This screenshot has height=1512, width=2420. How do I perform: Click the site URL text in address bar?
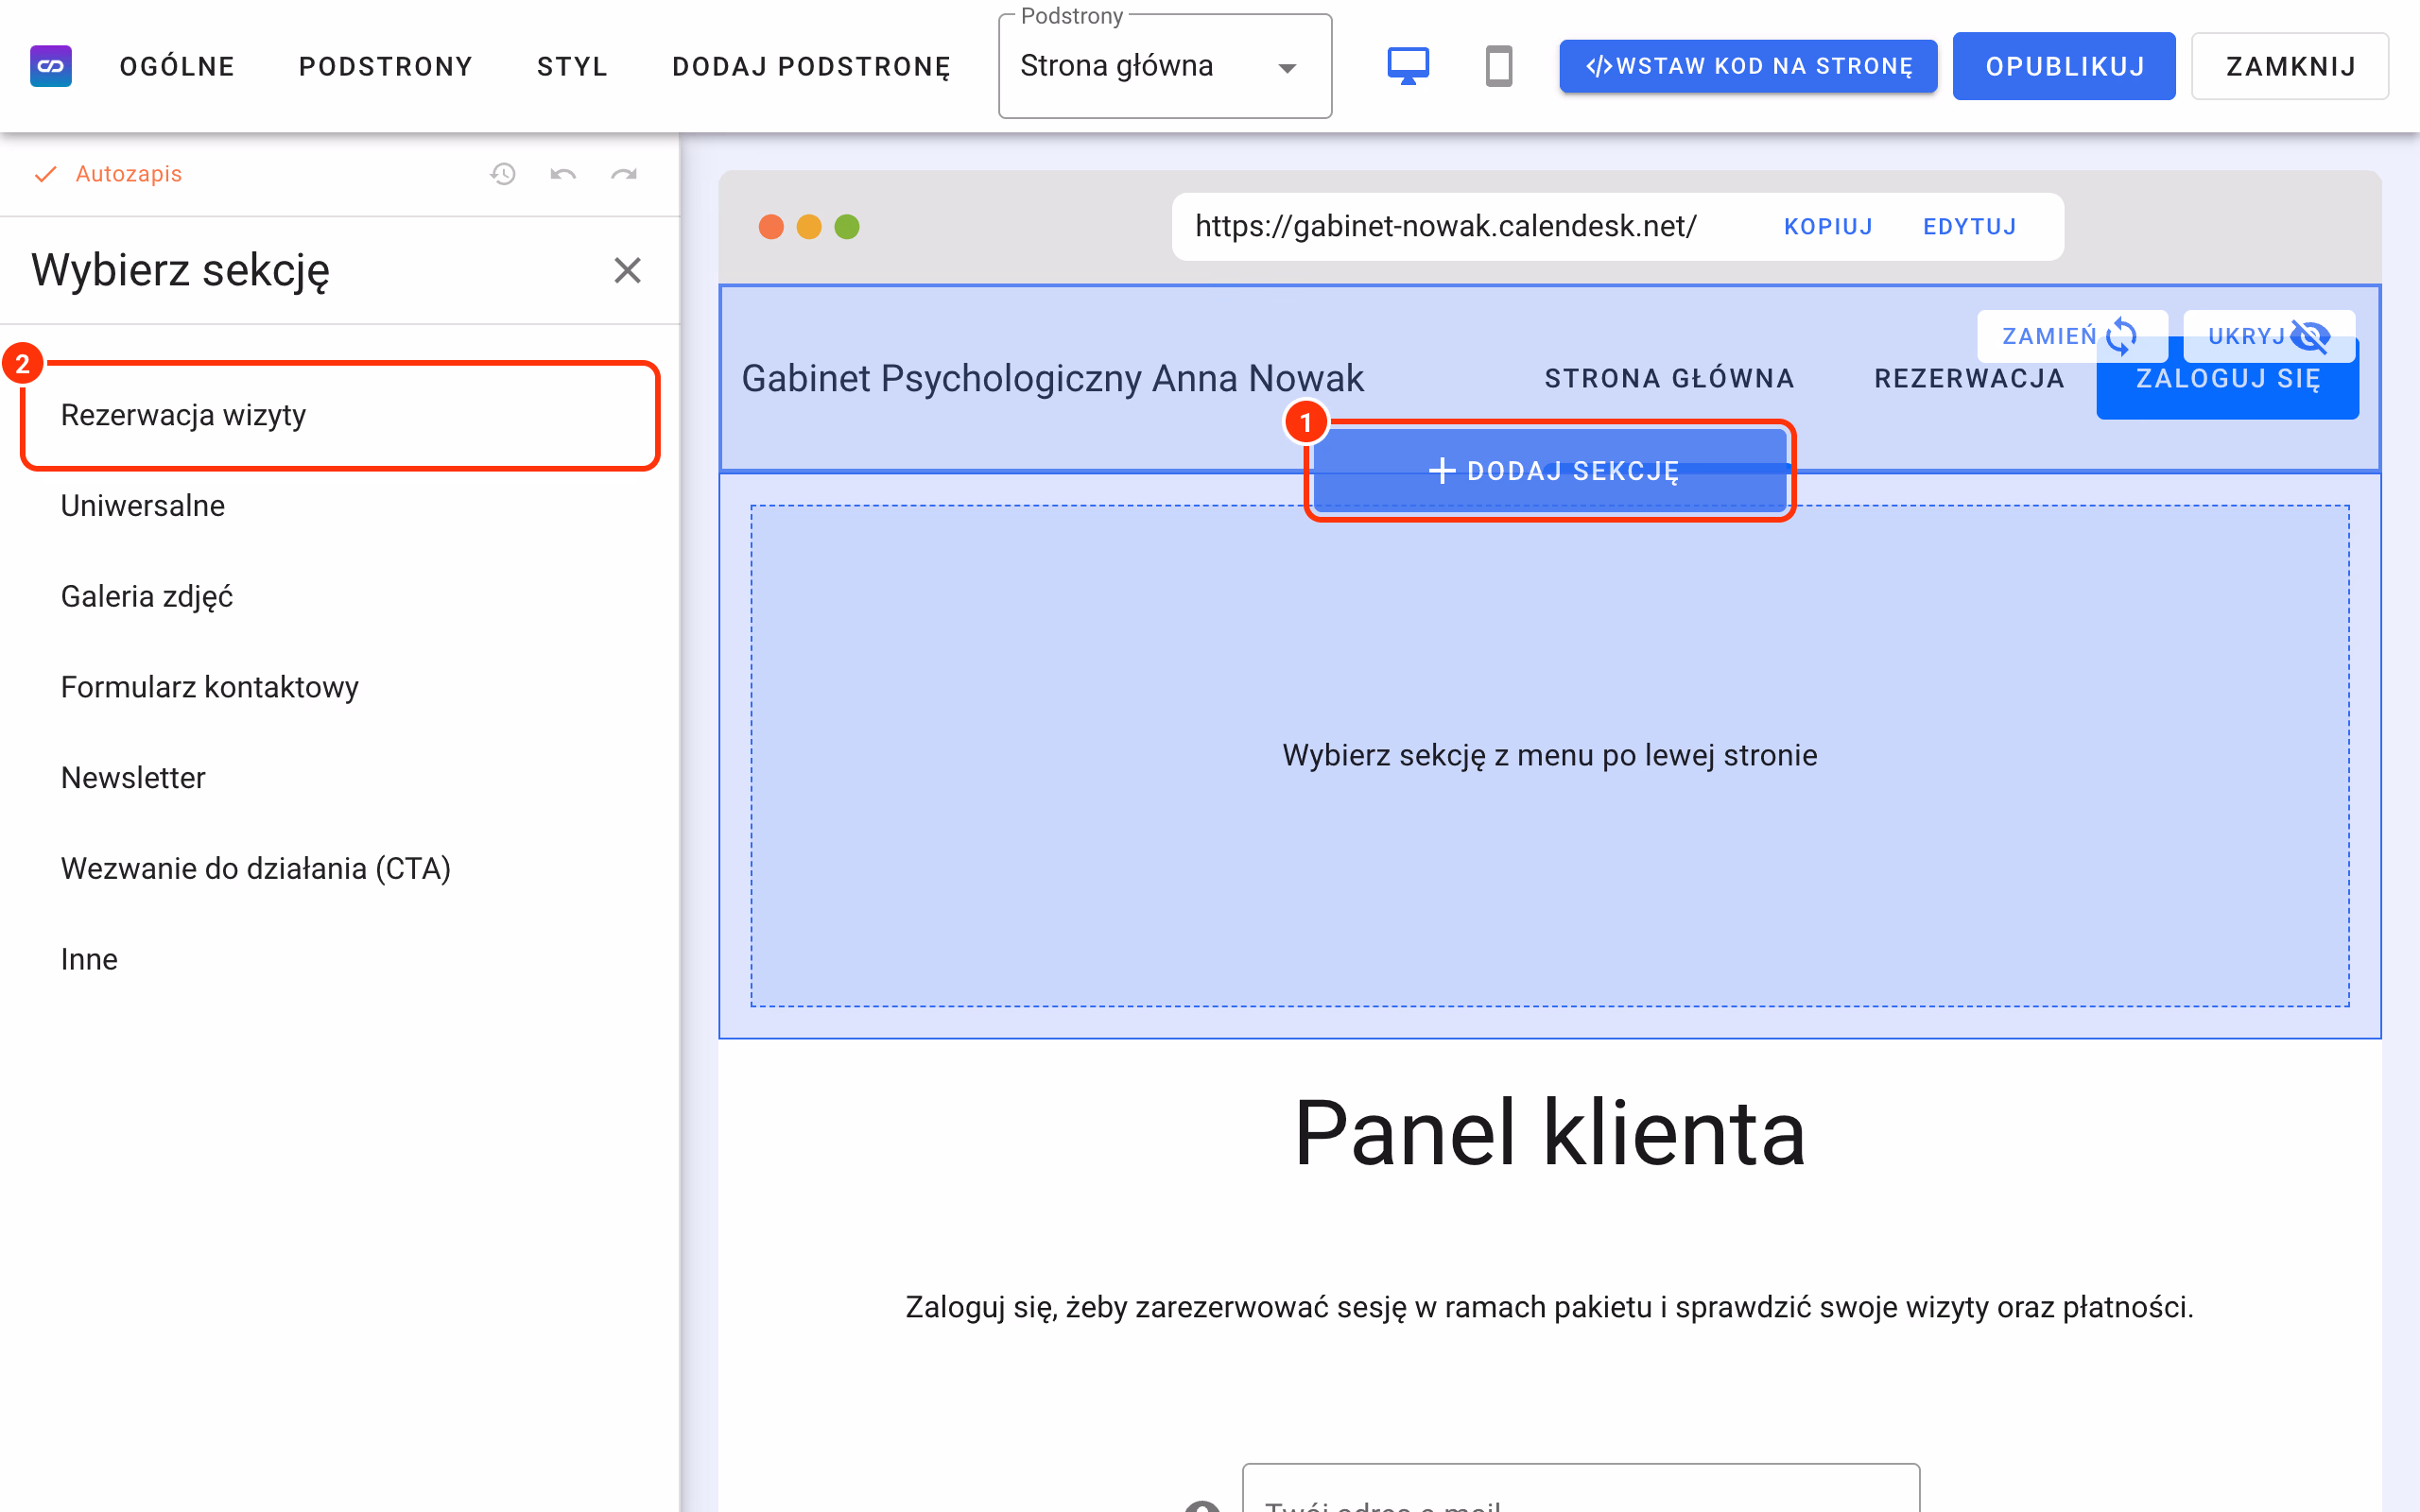click(x=1445, y=227)
